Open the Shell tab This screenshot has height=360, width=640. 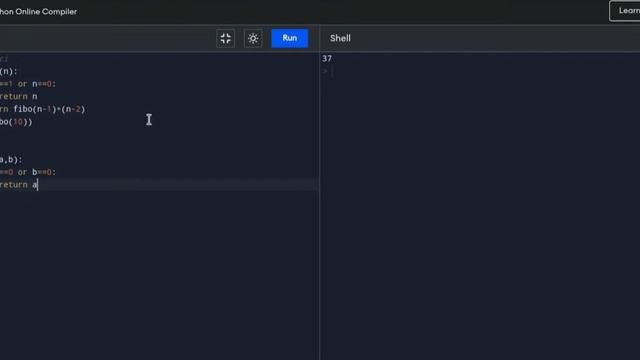[340, 38]
